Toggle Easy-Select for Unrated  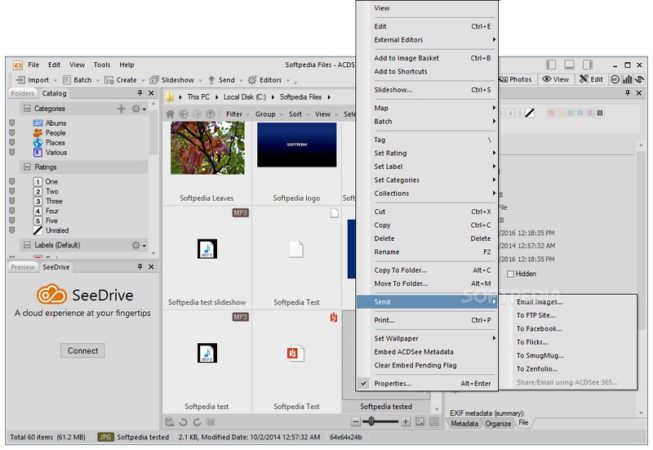tap(12, 230)
